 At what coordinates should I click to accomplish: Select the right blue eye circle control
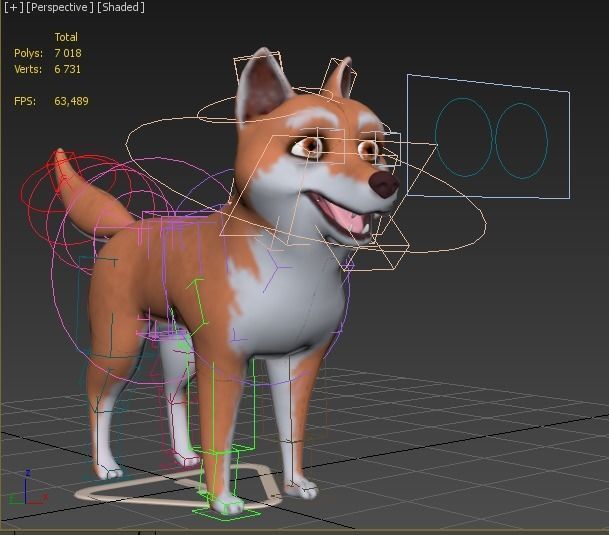tap(522, 141)
